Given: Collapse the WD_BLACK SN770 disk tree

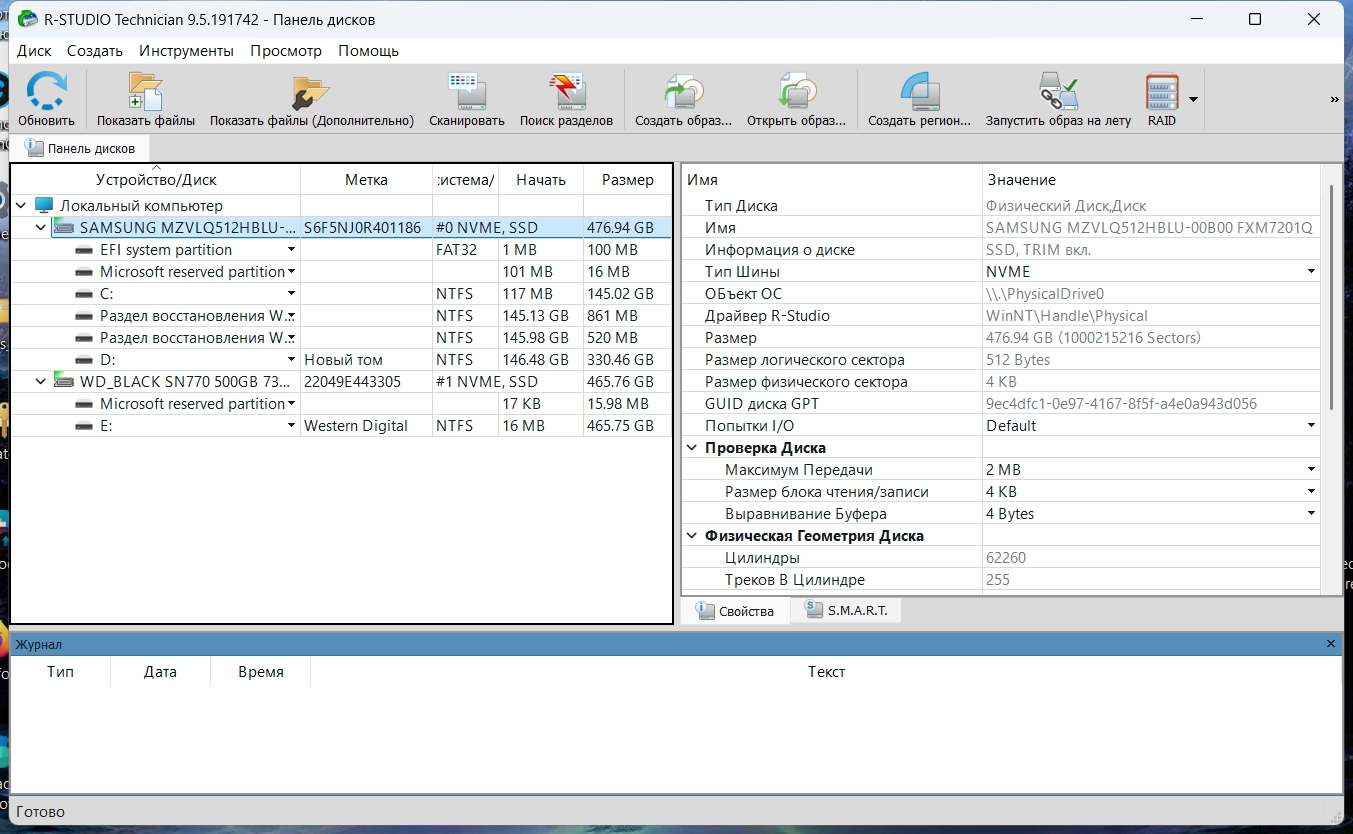Looking at the screenshot, I should pos(41,382).
